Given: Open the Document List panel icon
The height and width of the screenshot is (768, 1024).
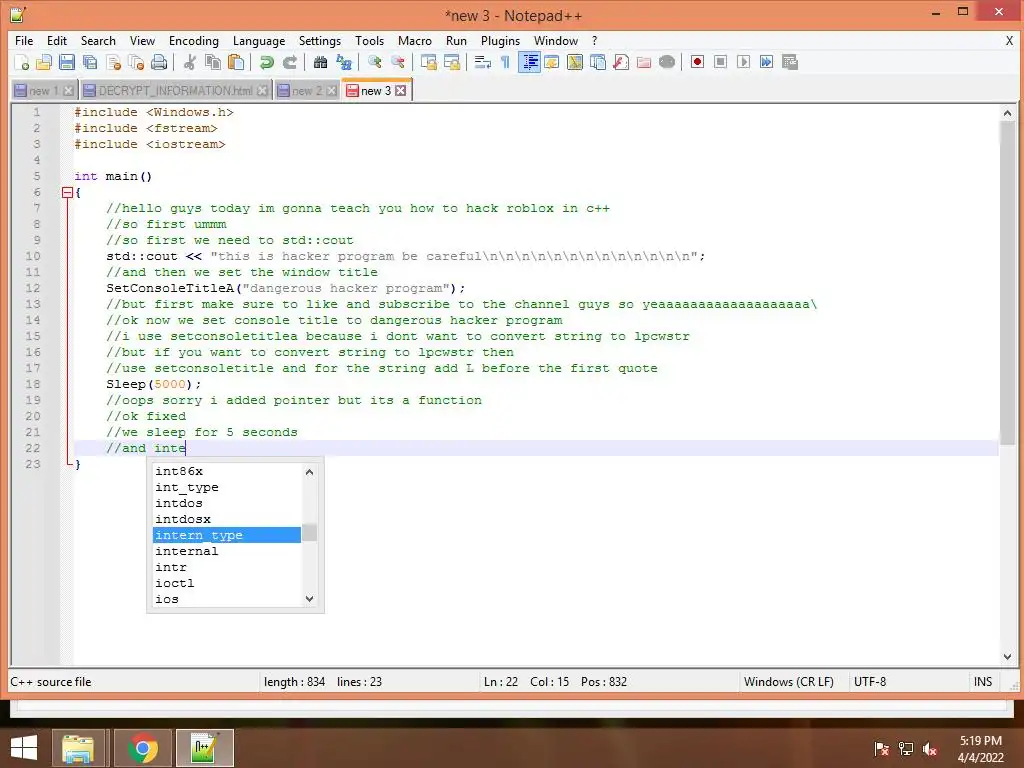Looking at the screenshot, I should pyautogui.click(x=598, y=62).
